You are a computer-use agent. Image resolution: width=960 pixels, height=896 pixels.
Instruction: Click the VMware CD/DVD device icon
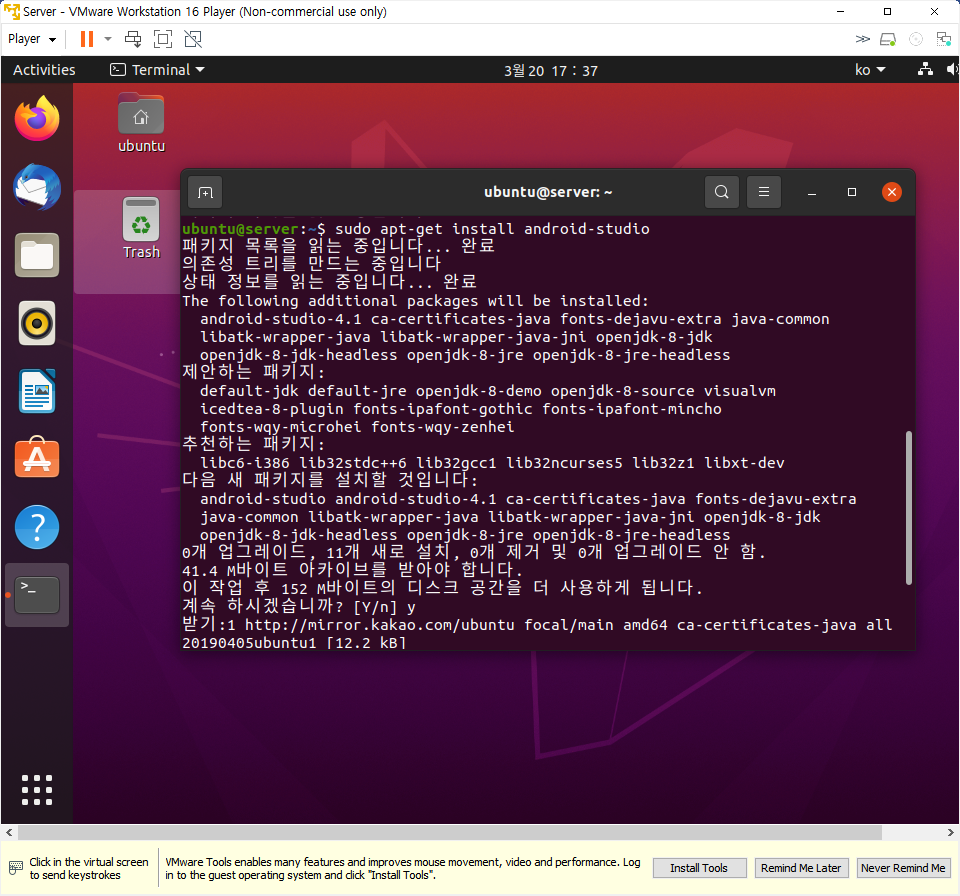coord(916,39)
